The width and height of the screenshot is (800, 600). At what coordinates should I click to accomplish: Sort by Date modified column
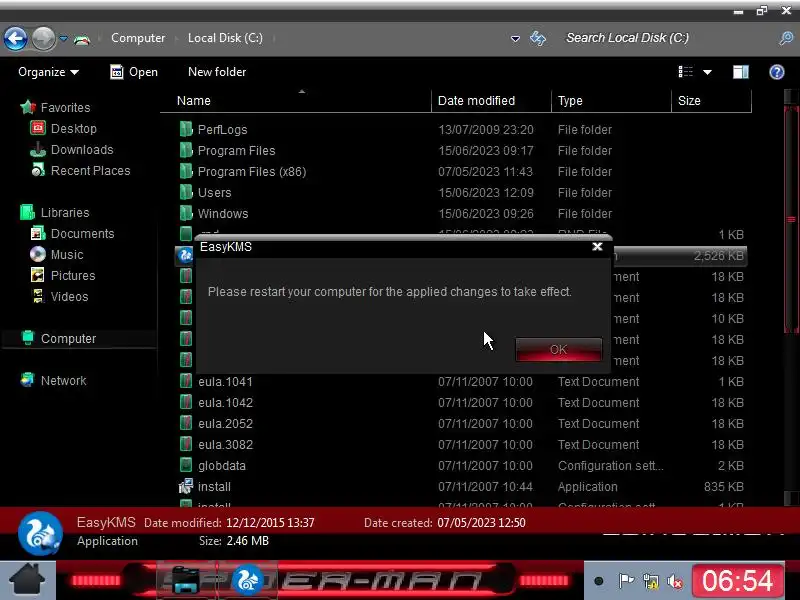(x=491, y=101)
